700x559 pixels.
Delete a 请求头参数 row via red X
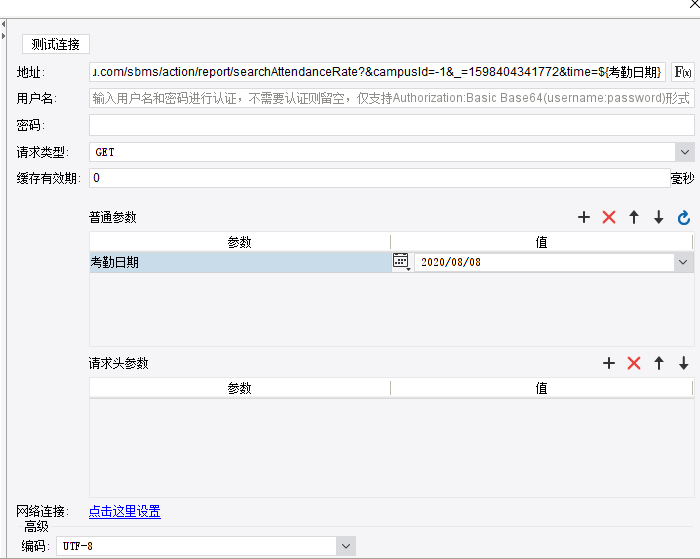[634, 363]
